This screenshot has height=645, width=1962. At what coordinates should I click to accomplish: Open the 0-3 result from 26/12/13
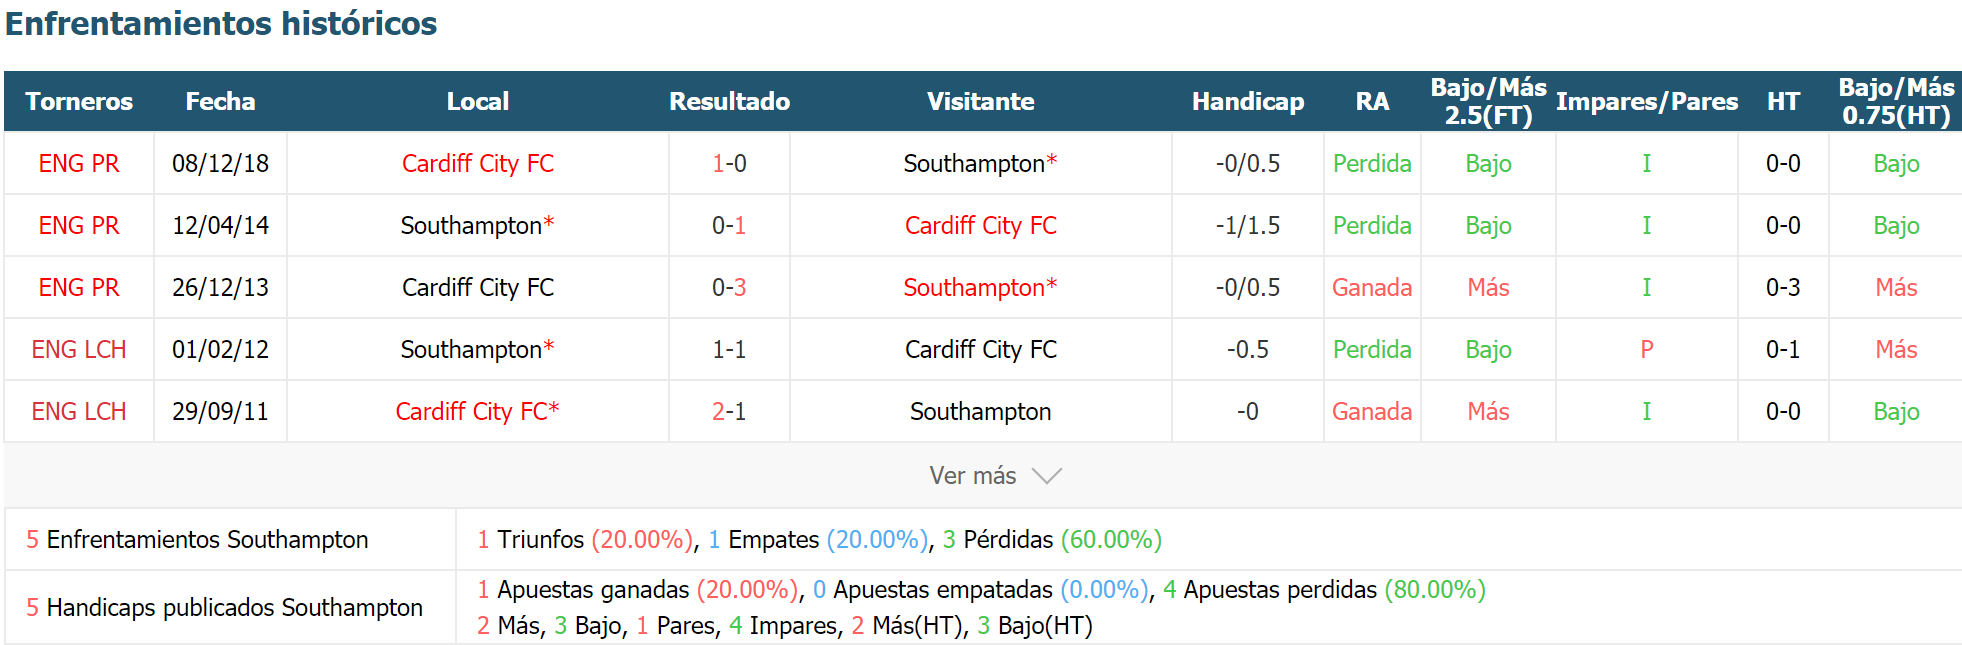[x=729, y=287]
